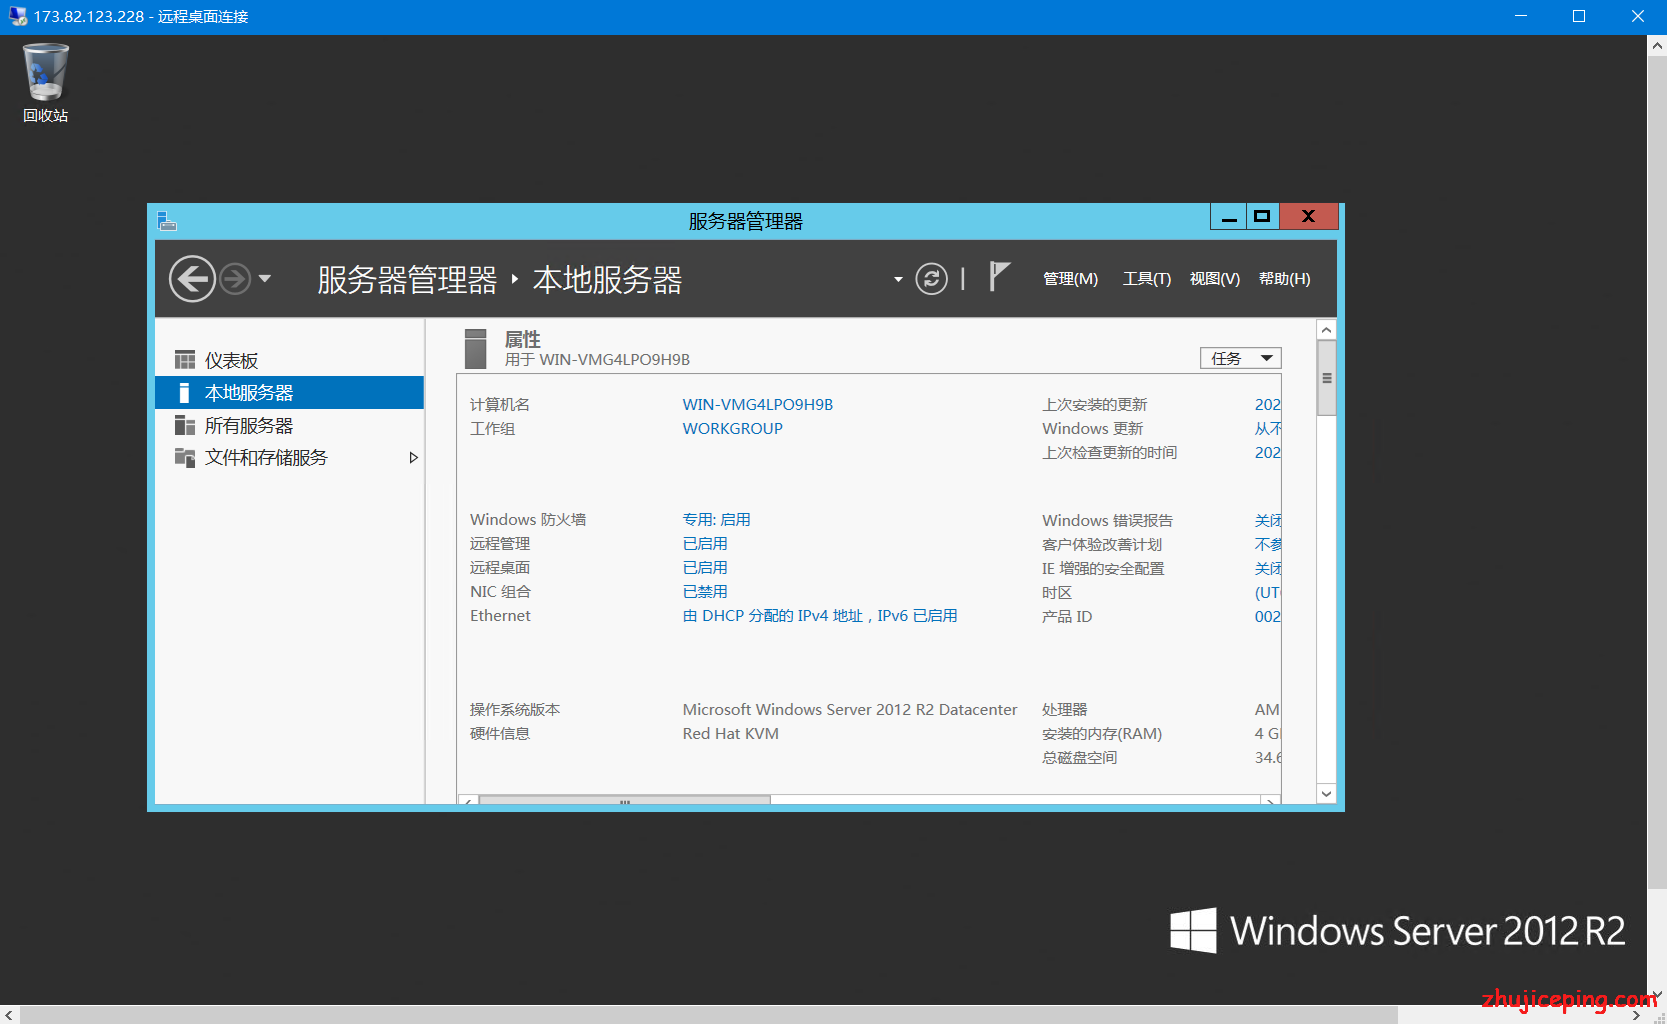Click the 产品 ID label

[1067, 617]
